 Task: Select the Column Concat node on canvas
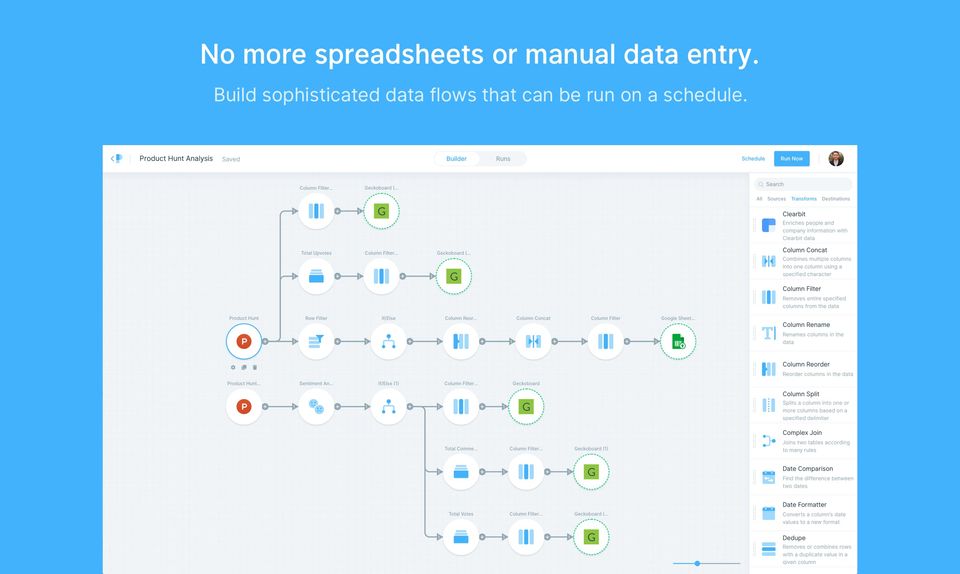(x=533, y=341)
